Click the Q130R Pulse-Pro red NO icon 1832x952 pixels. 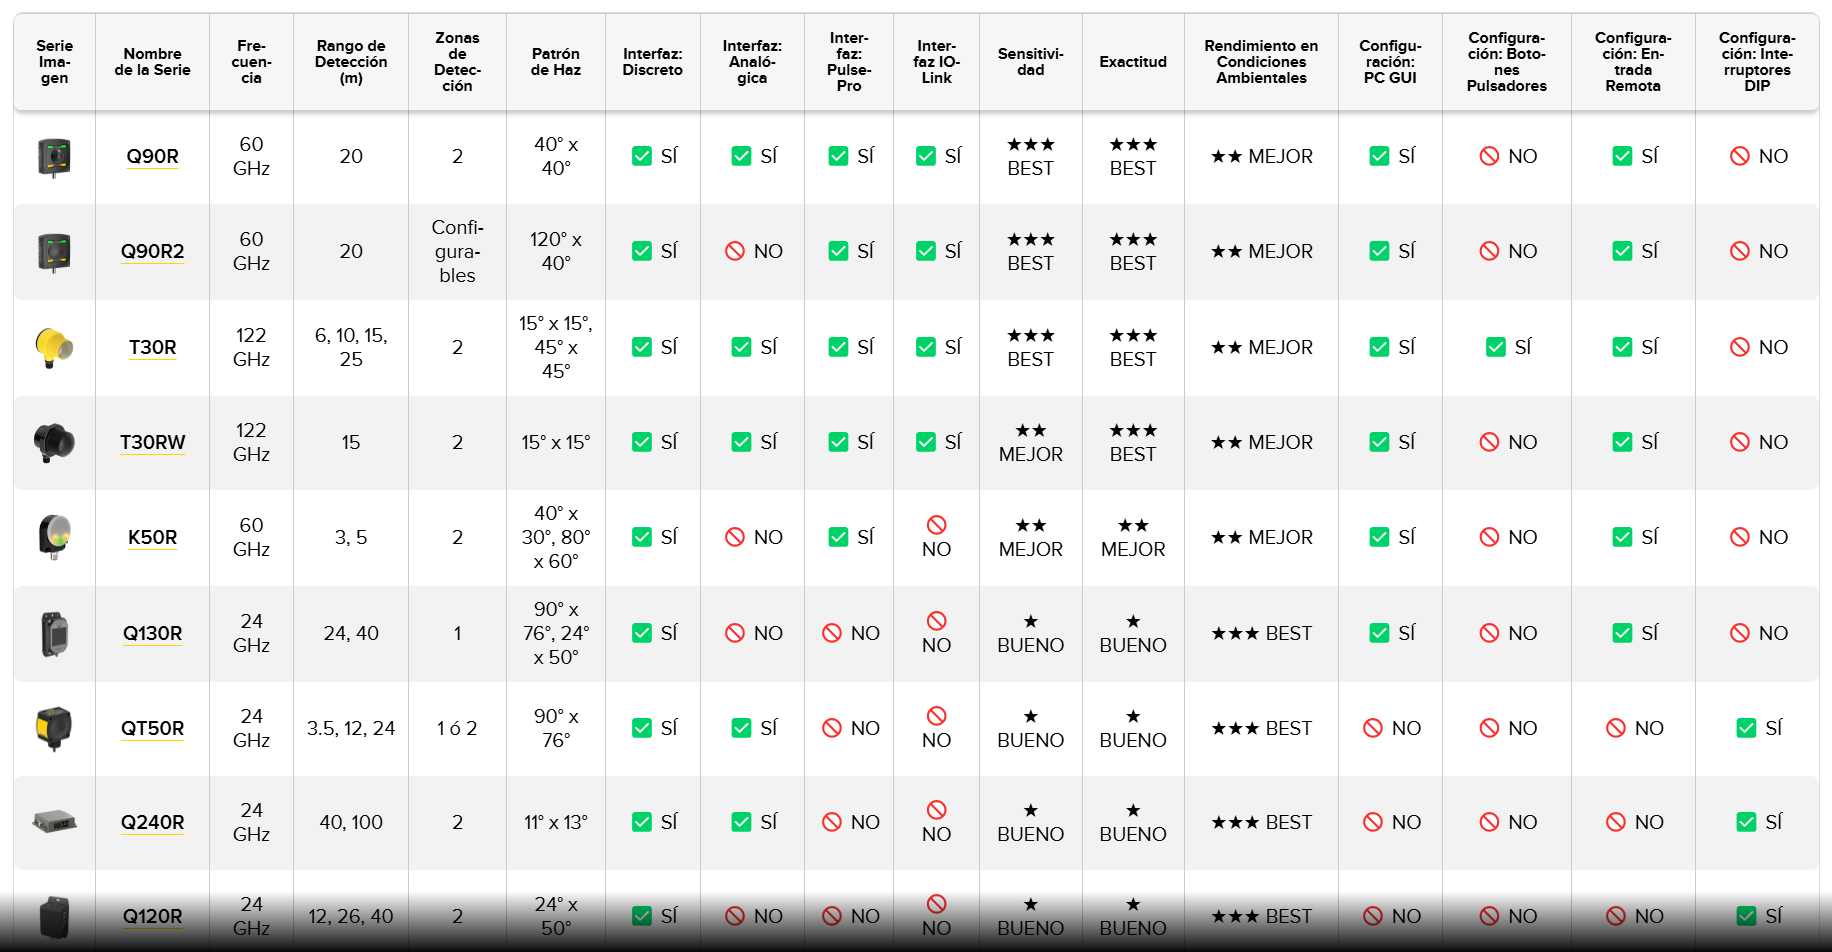[x=832, y=633]
